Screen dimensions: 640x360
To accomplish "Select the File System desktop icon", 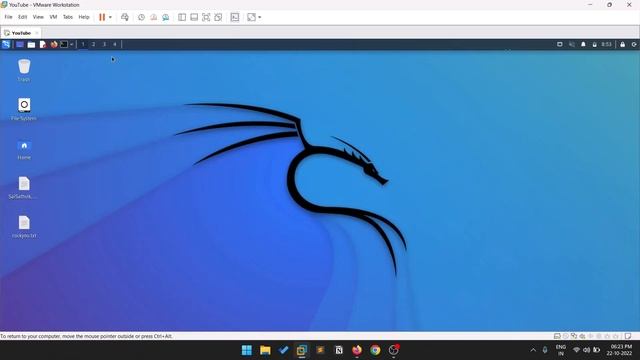I will (x=24, y=109).
